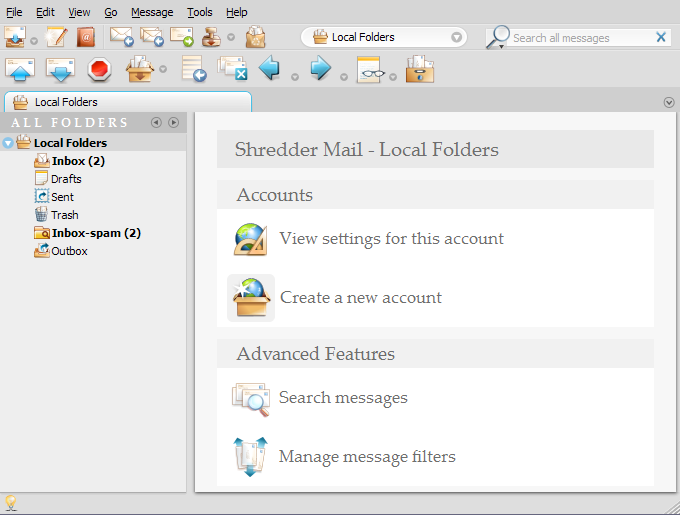Click the blue Back arrow icon
The width and height of the screenshot is (680, 515).
coord(269,68)
